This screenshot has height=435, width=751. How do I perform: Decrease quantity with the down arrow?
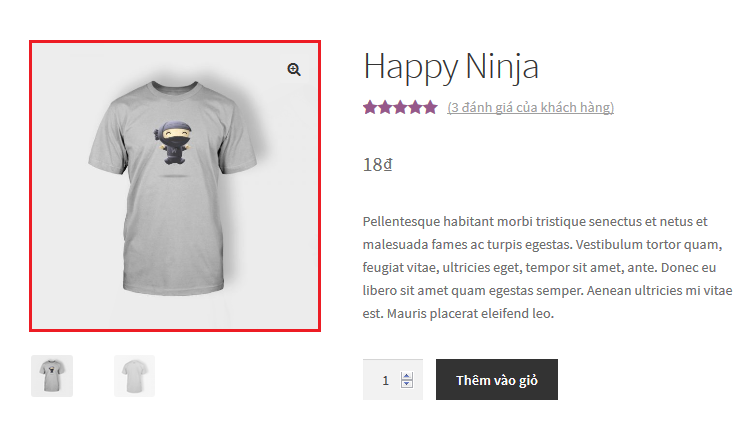click(x=407, y=384)
